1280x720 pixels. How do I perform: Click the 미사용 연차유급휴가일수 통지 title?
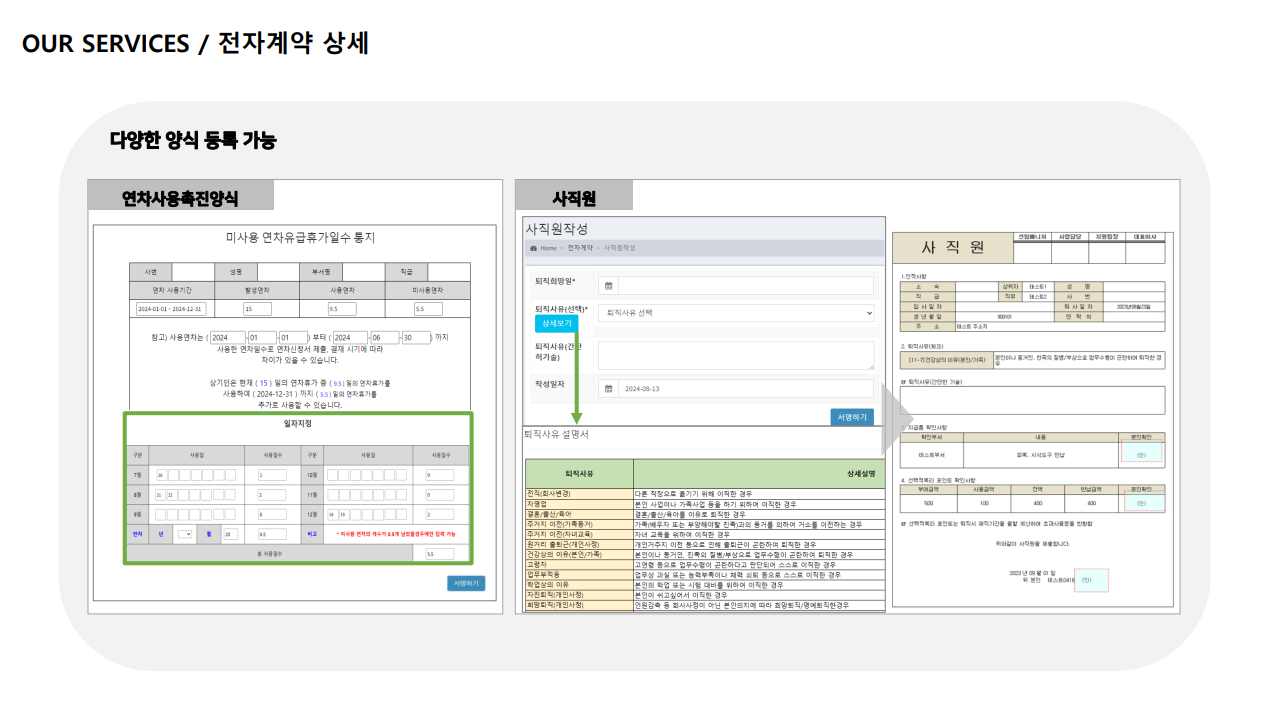pos(301,237)
